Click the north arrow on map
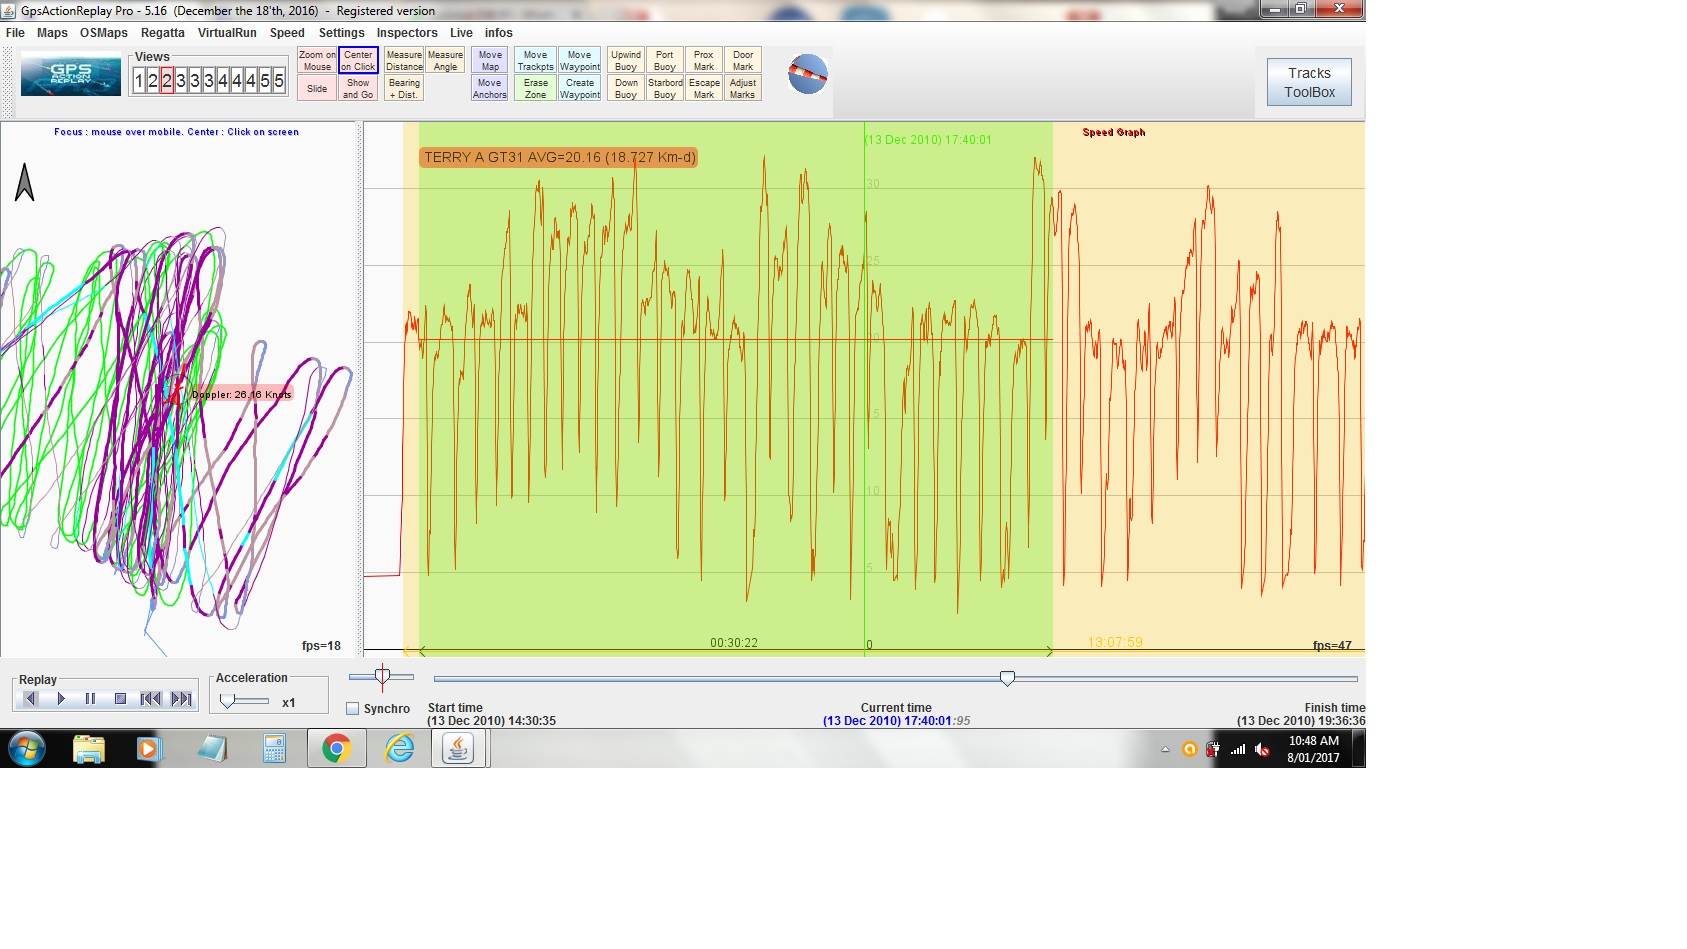1687x949 pixels. [25, 183]
